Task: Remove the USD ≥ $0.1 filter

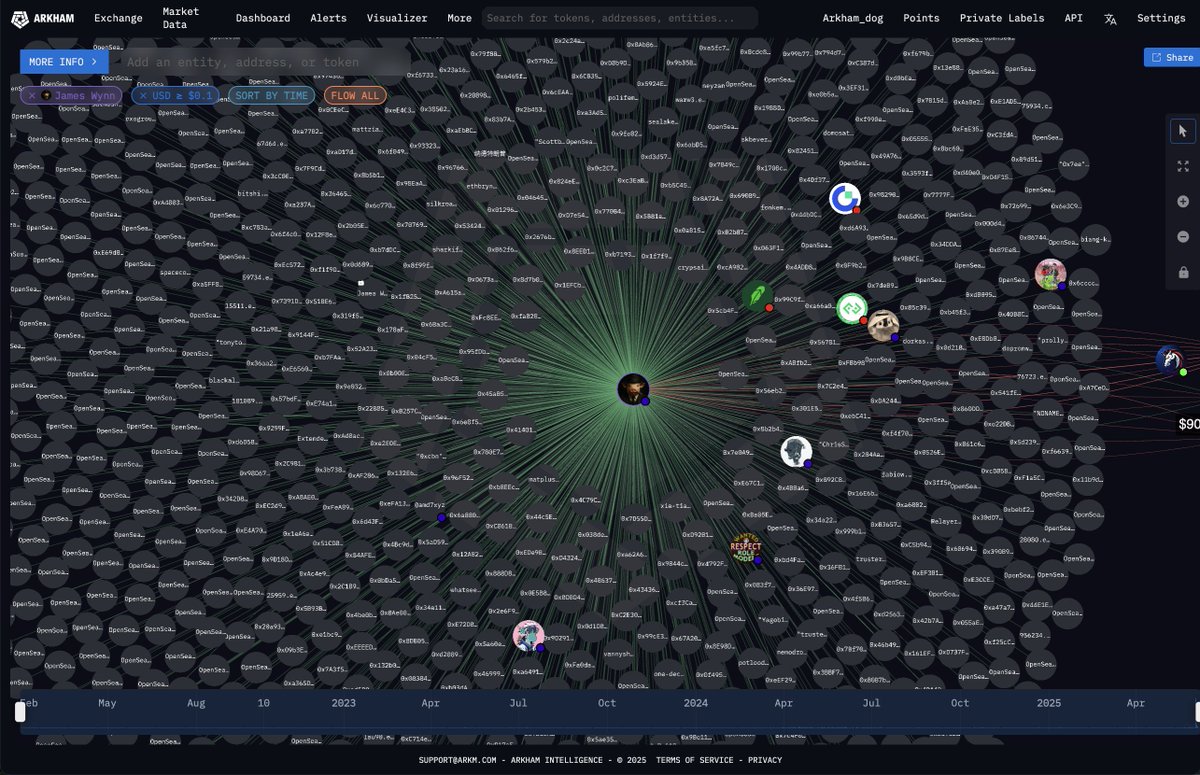Action: [143, 96]
